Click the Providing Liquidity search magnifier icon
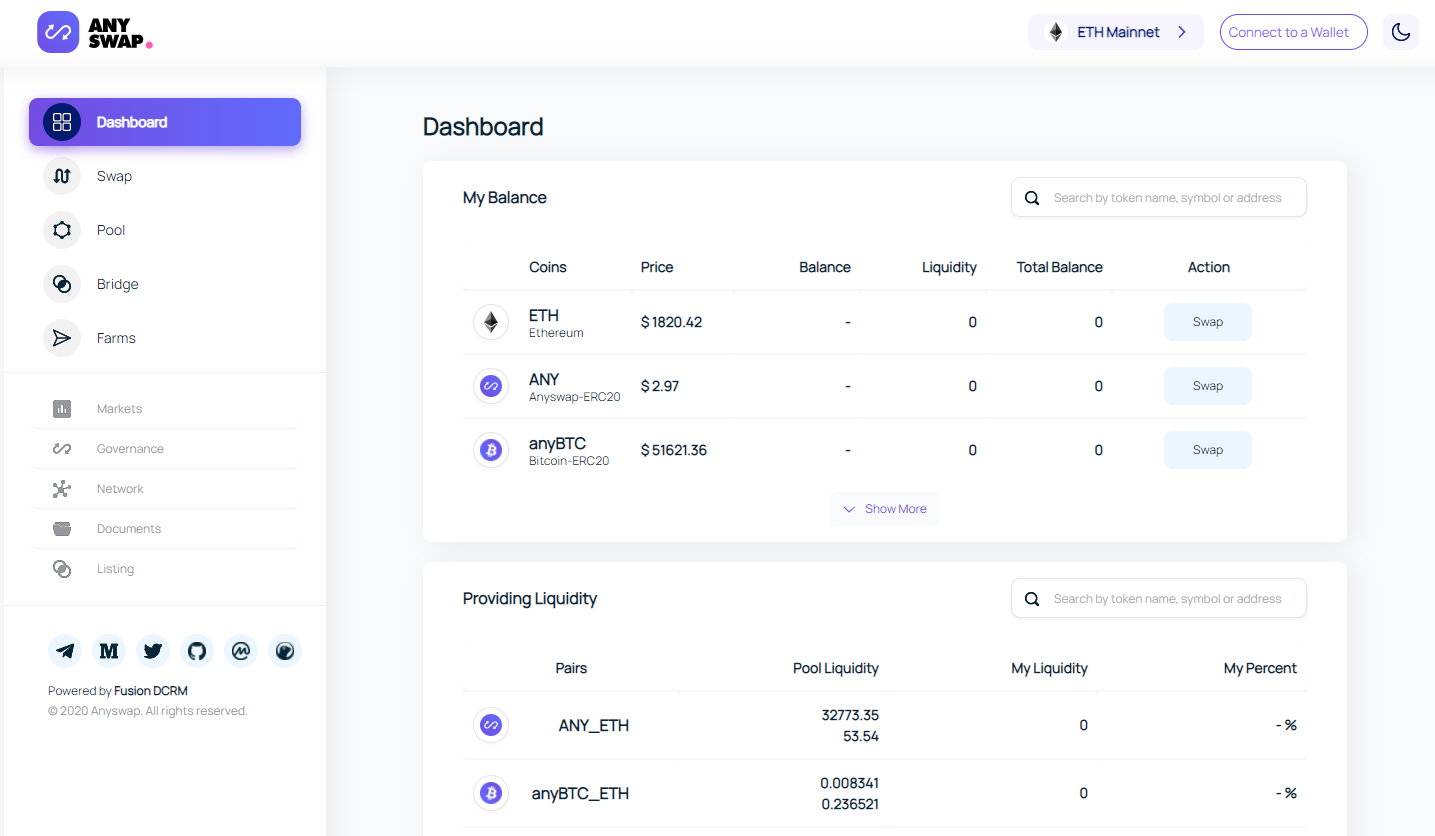The image size is (1435, 836). (x=1032, y=599)
